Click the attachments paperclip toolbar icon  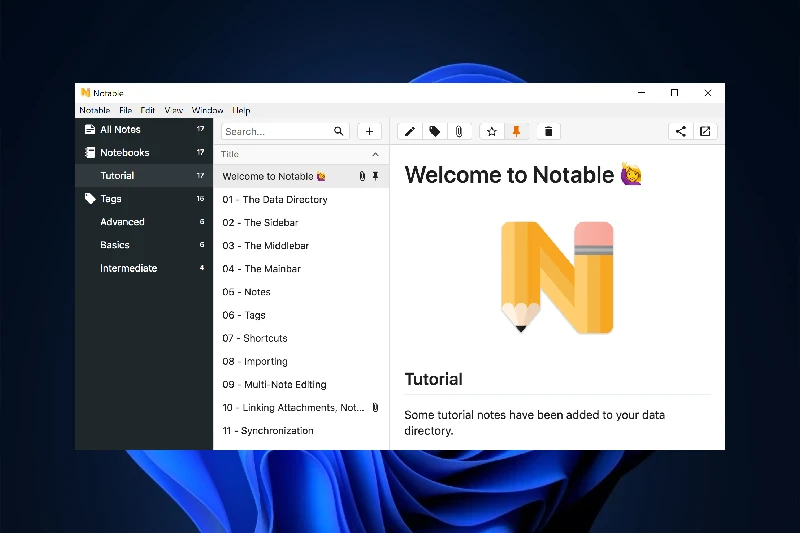pos(459,132)
